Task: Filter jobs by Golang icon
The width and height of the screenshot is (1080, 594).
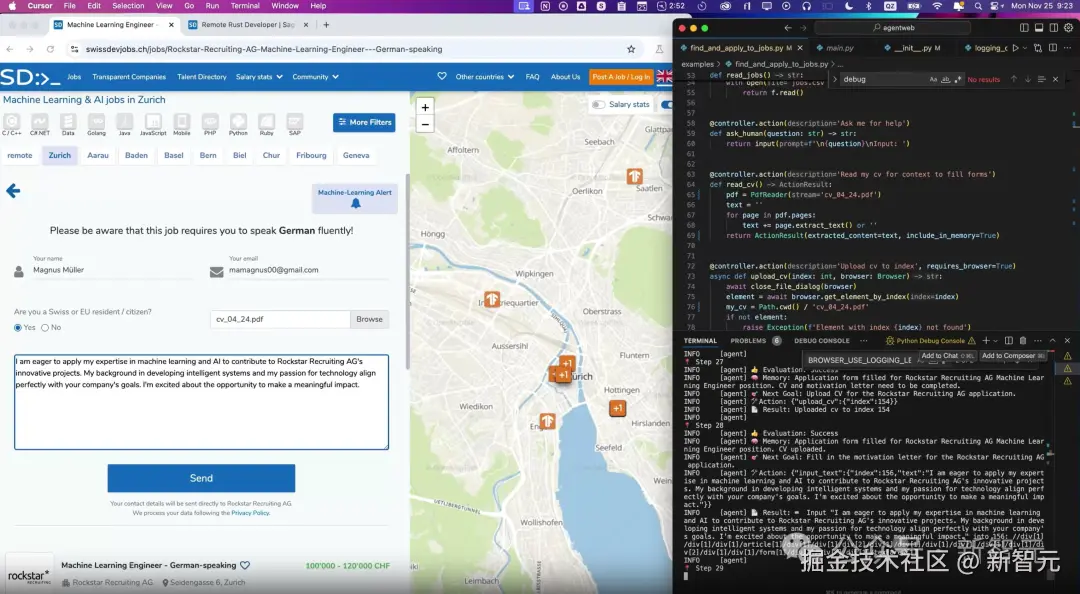Action: (x=96, y=123)
